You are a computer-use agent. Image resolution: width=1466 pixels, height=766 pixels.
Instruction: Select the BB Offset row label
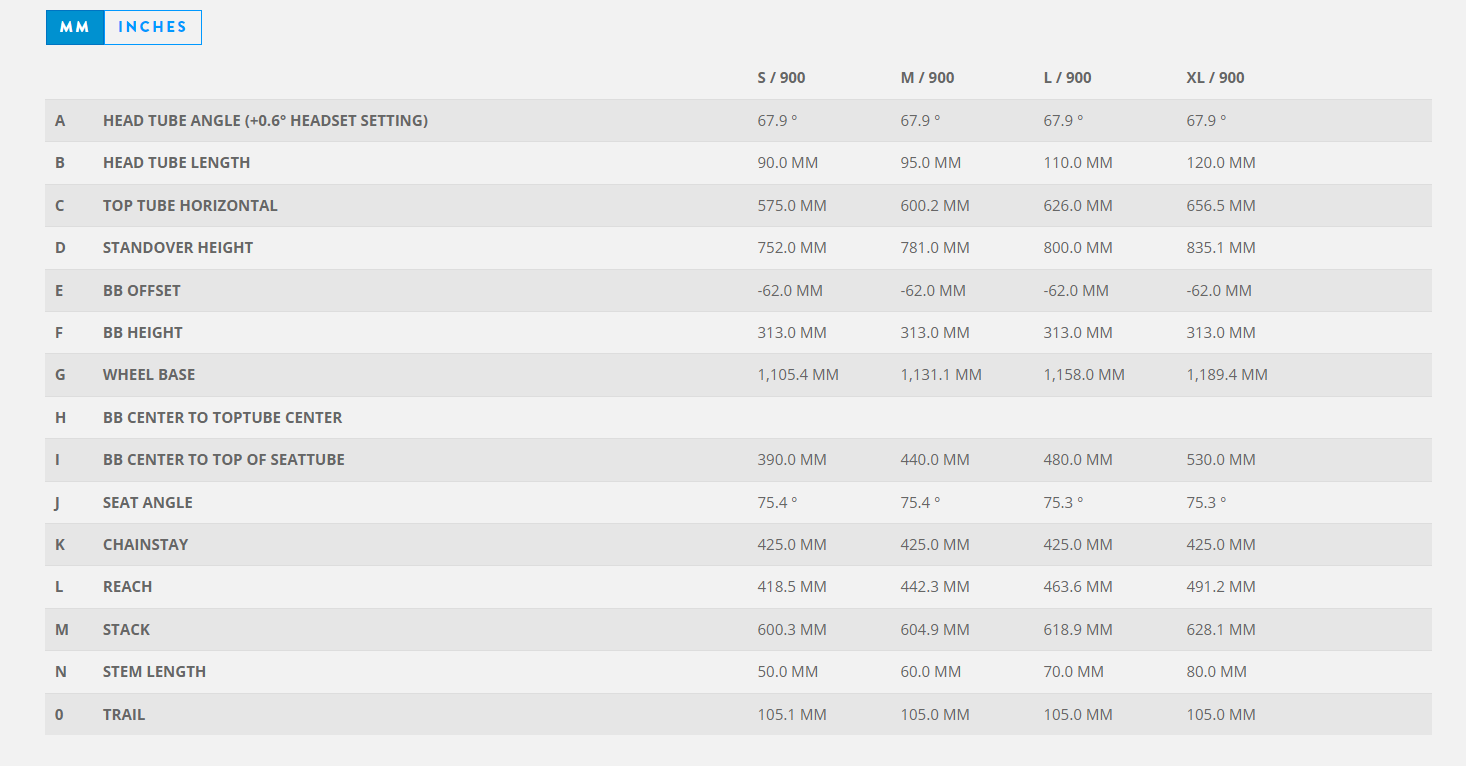coord(142,291)
